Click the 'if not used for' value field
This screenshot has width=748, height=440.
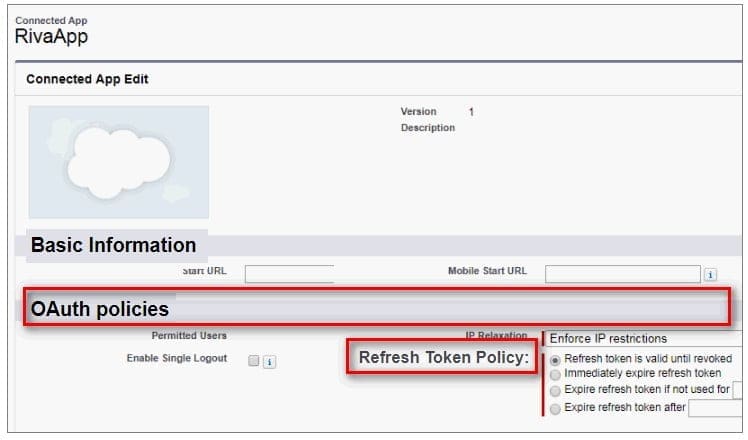[738, 389]
